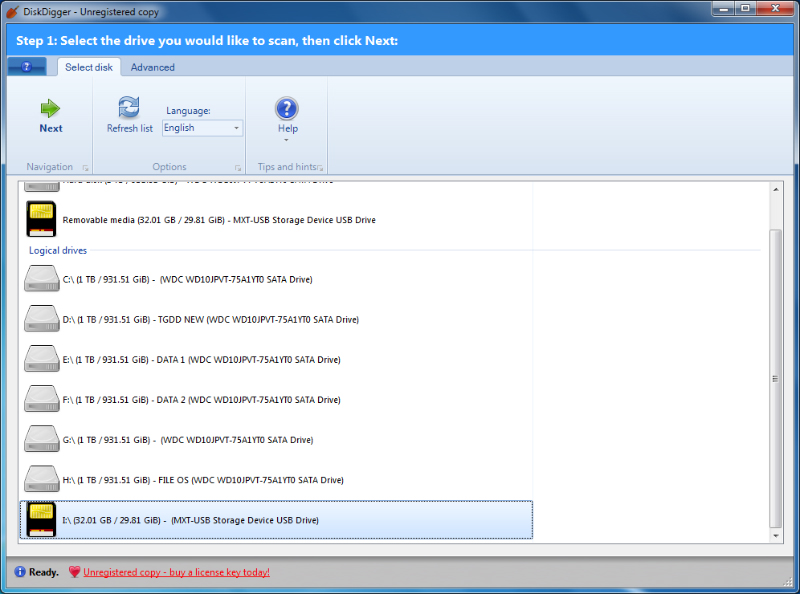This screenshot has width=800, height=594.
Task: Select C:\ 1 TB WDC SATA Drive text
Action: pyautogui.click(x=187, y=279)
